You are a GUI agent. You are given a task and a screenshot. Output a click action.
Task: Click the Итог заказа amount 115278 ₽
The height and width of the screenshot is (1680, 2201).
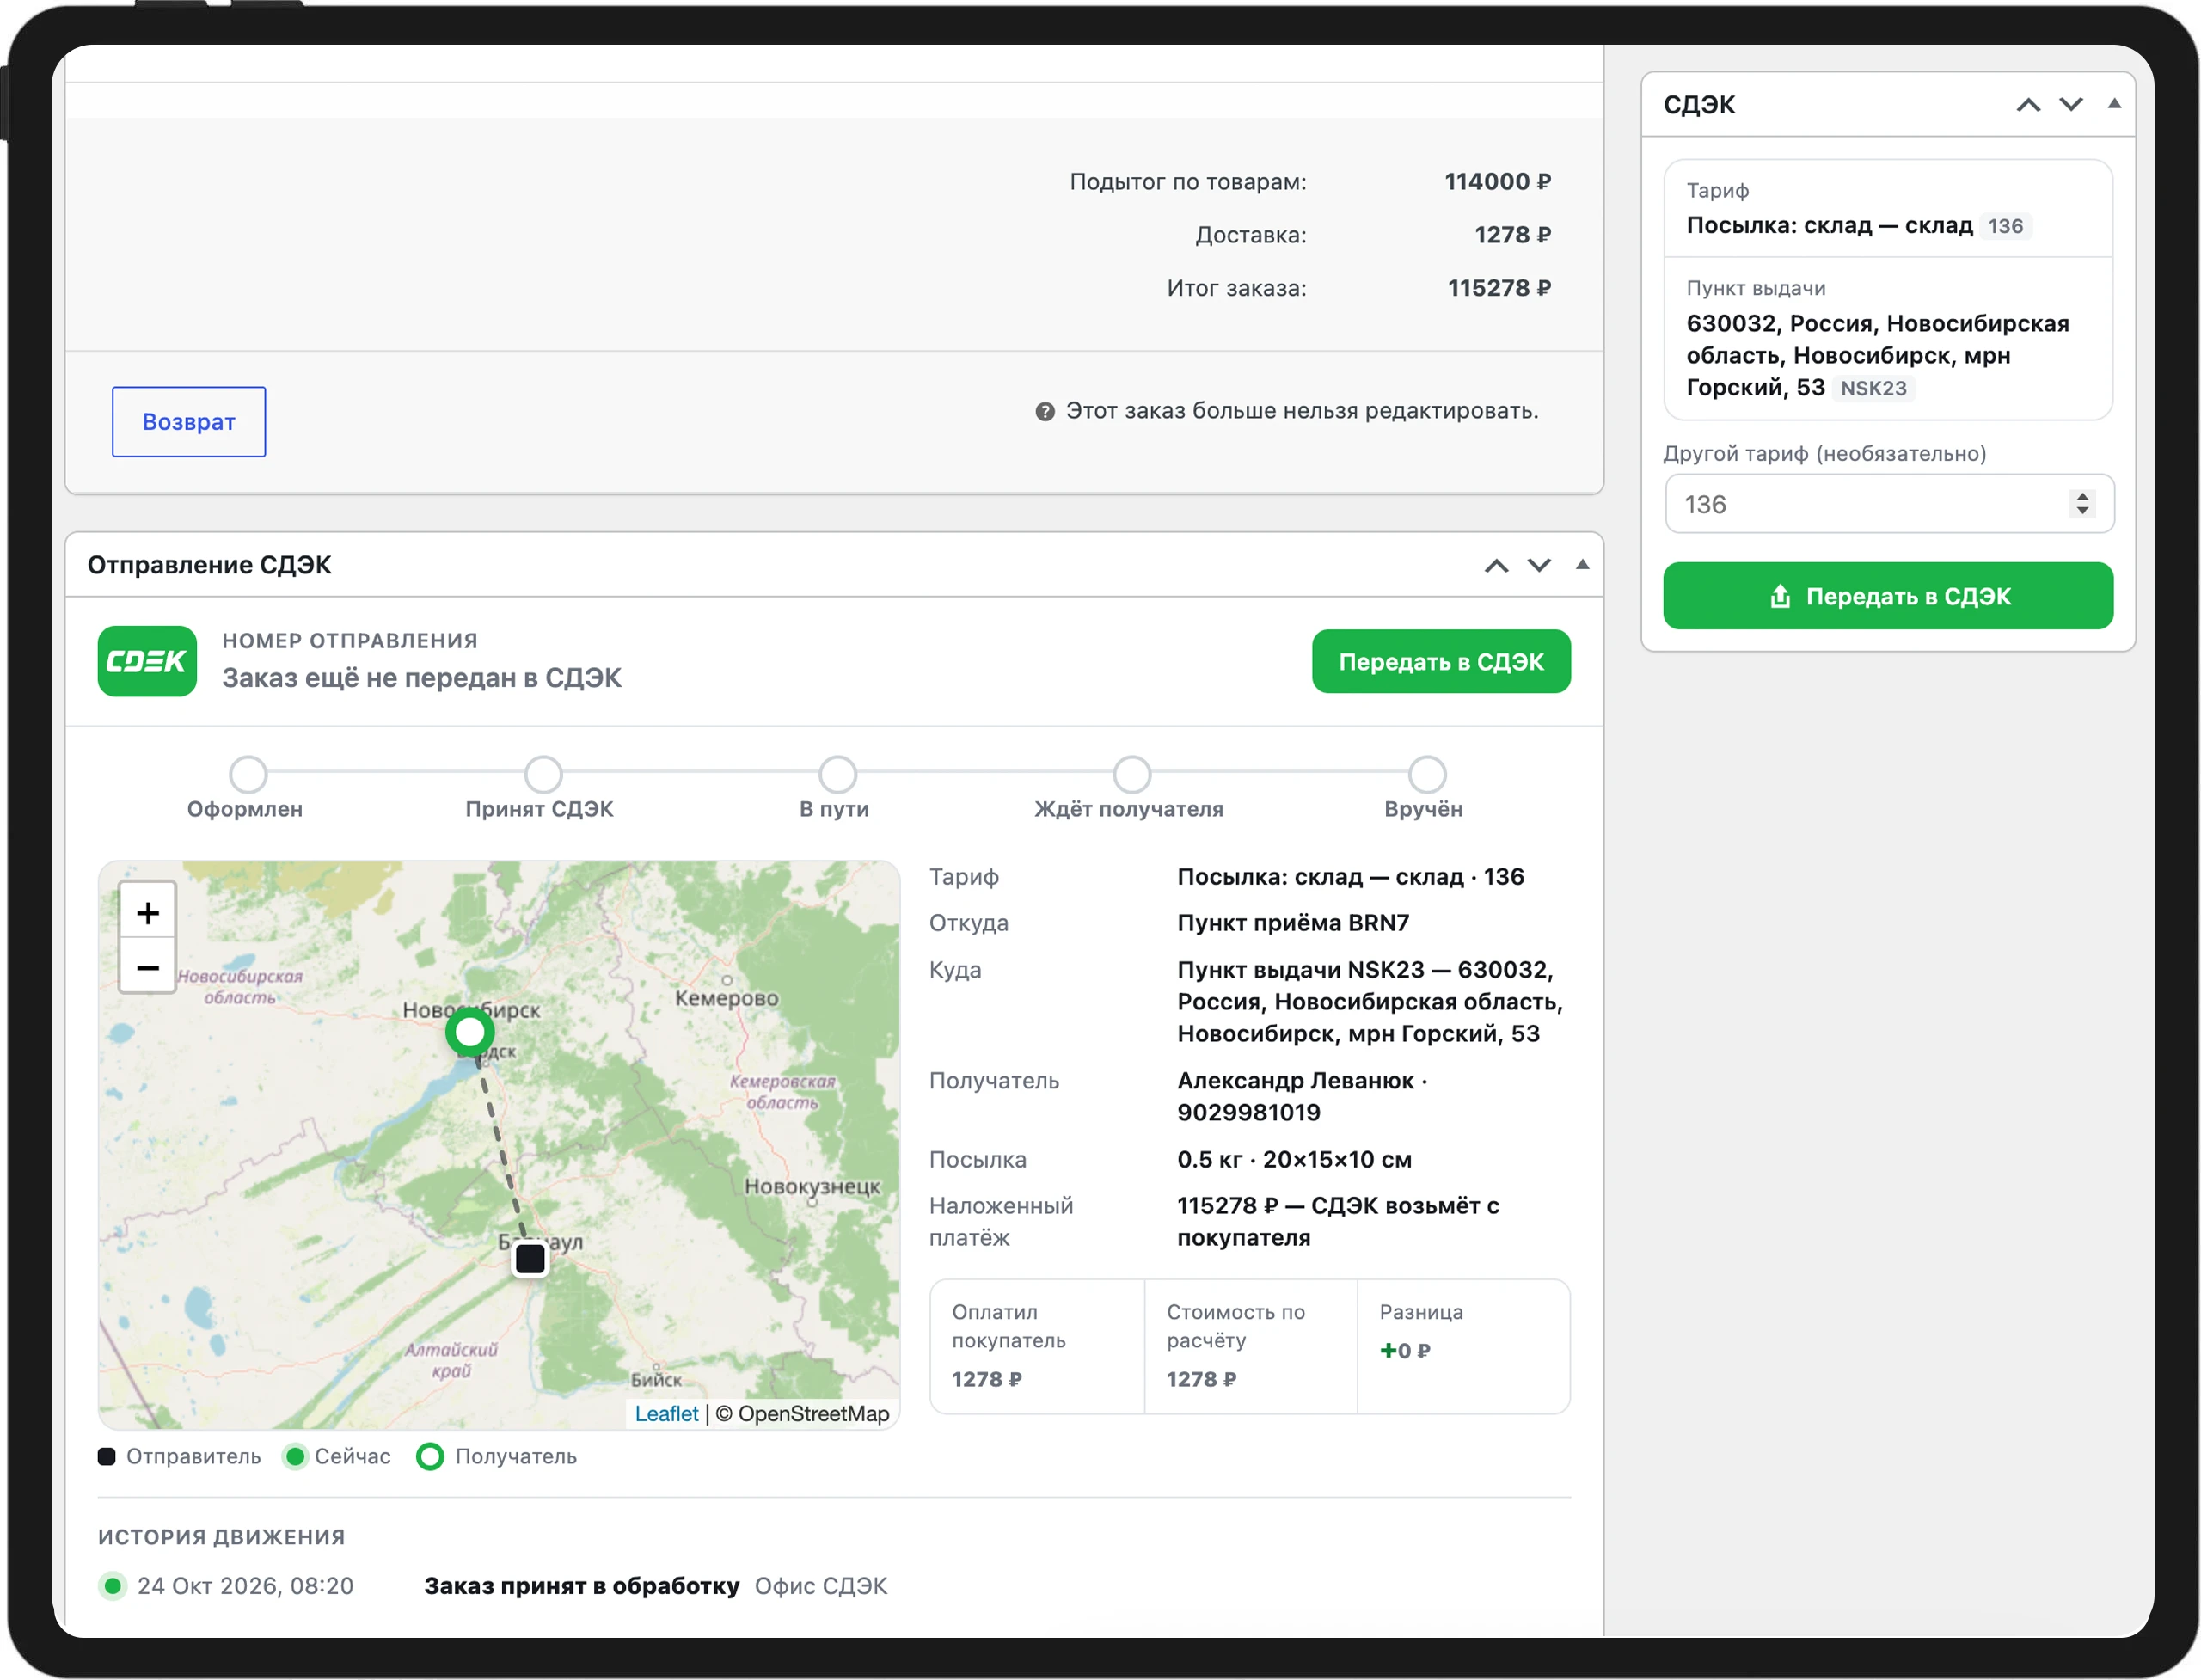pyautogui.click(x=1499, y=288)
